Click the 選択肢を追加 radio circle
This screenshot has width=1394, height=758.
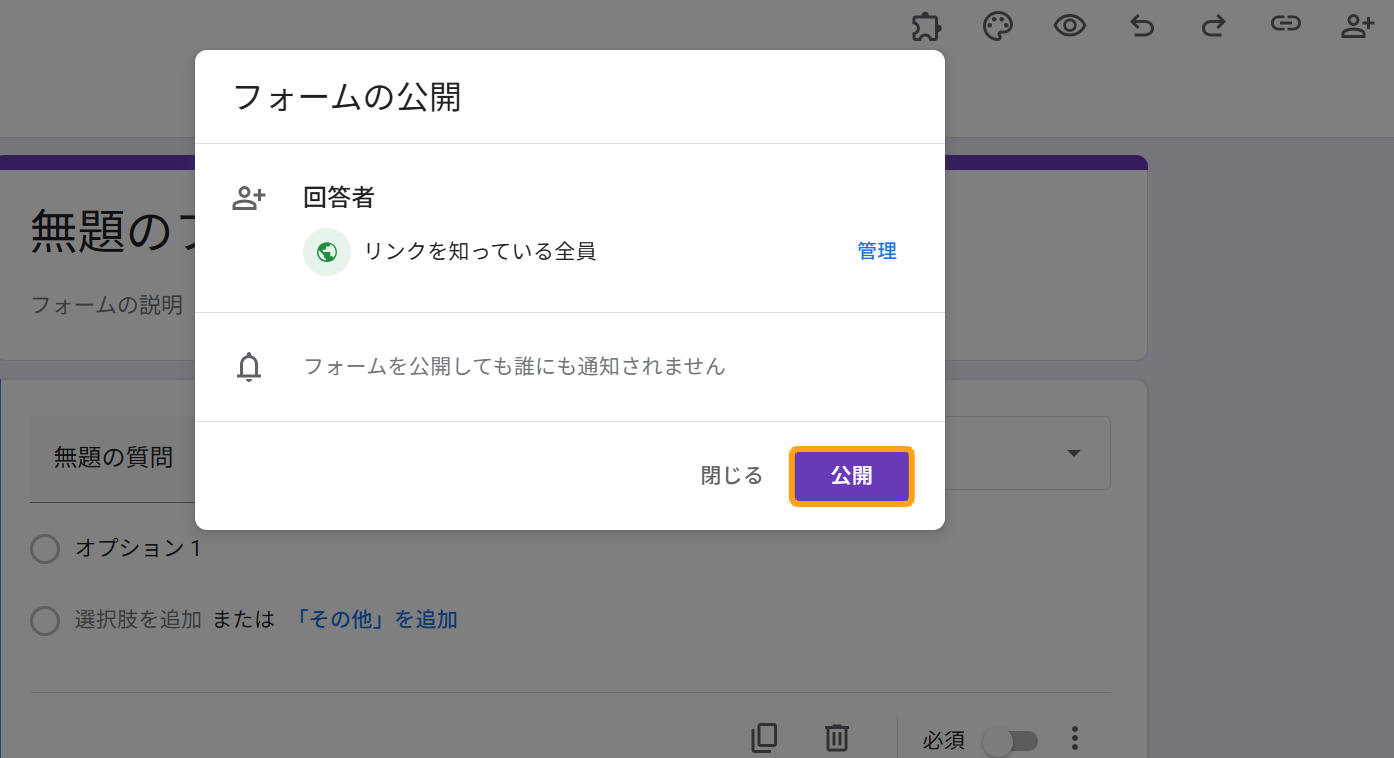click(45, 621)
